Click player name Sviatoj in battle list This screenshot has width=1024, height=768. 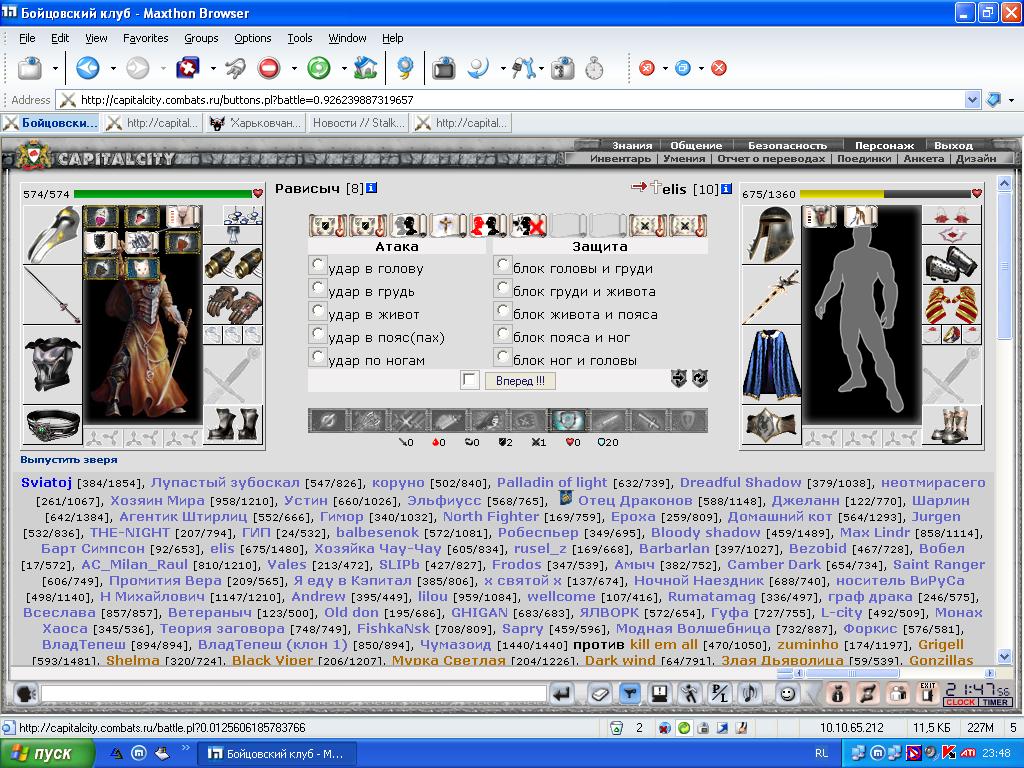click(x=46, y=483)
